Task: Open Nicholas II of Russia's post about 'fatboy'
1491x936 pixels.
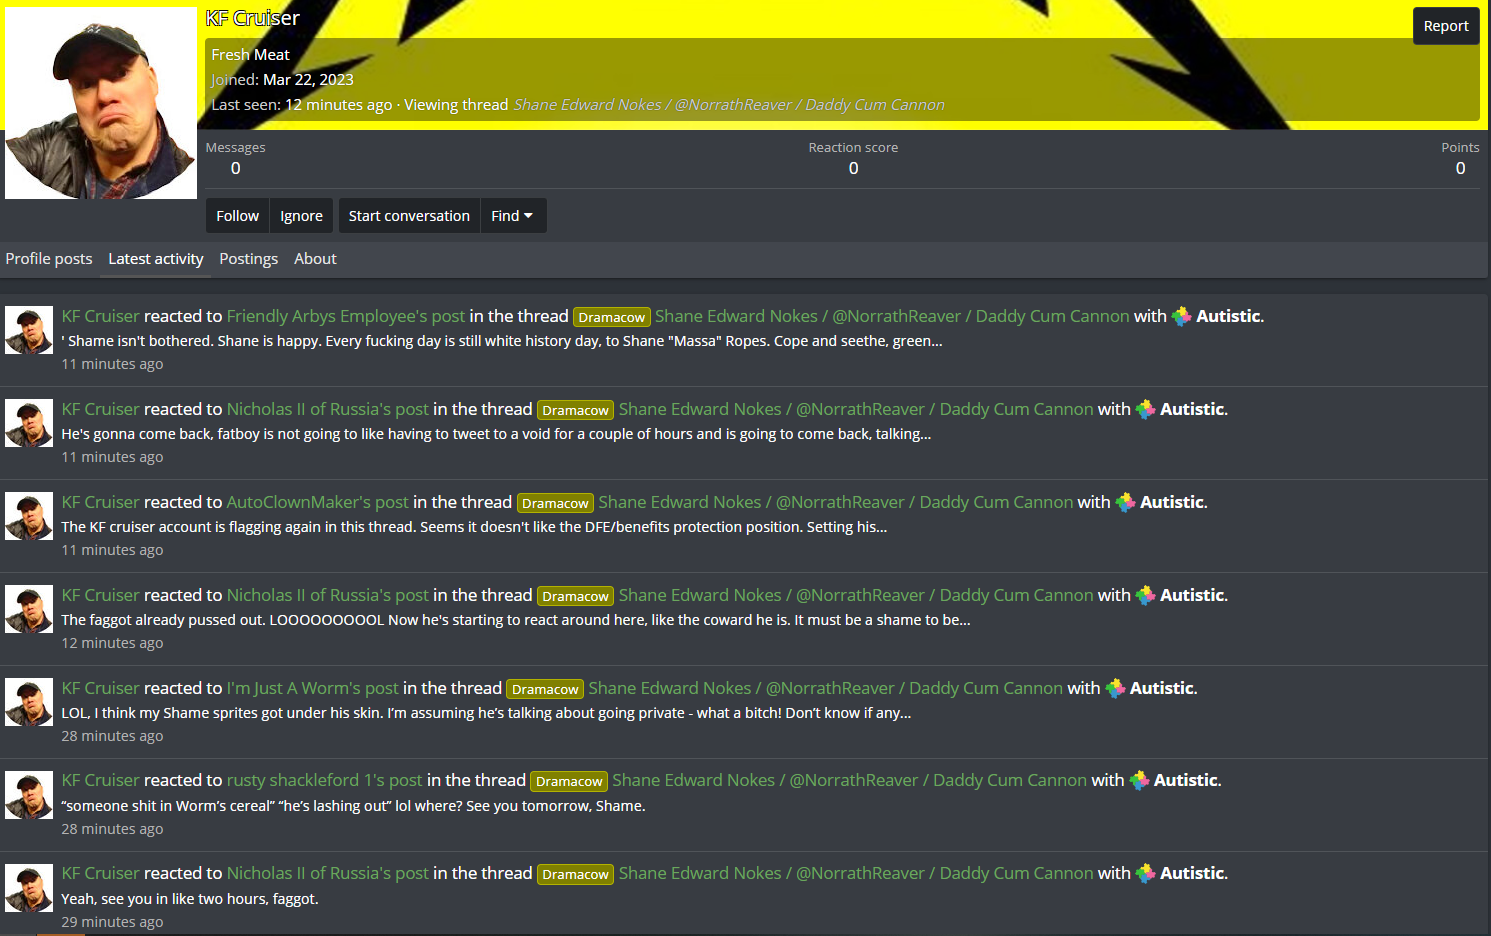Action: 328,409
